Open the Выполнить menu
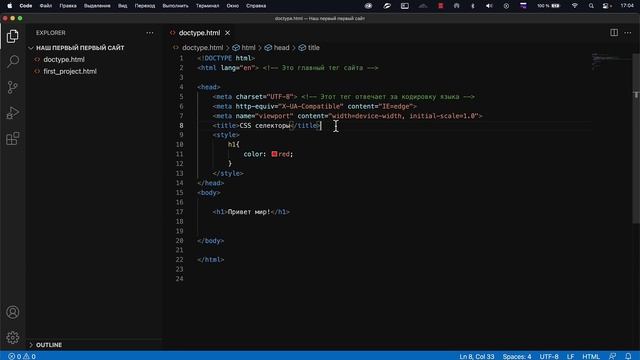 (x=176, y=6)
